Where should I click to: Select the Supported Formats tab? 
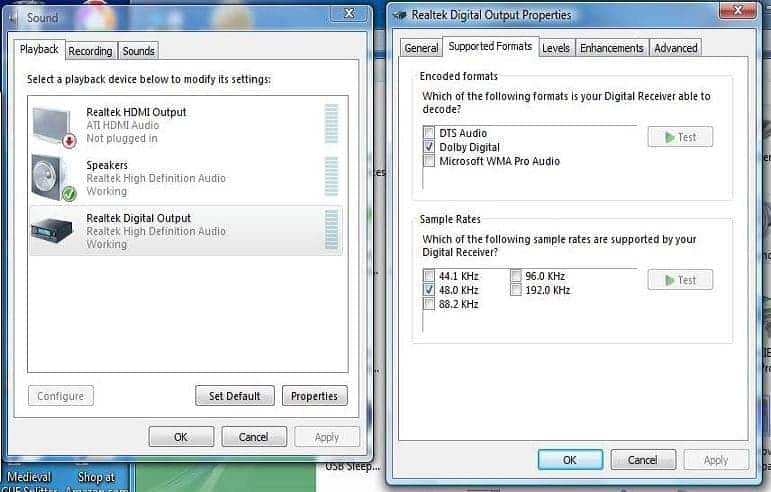coord(490,46)
